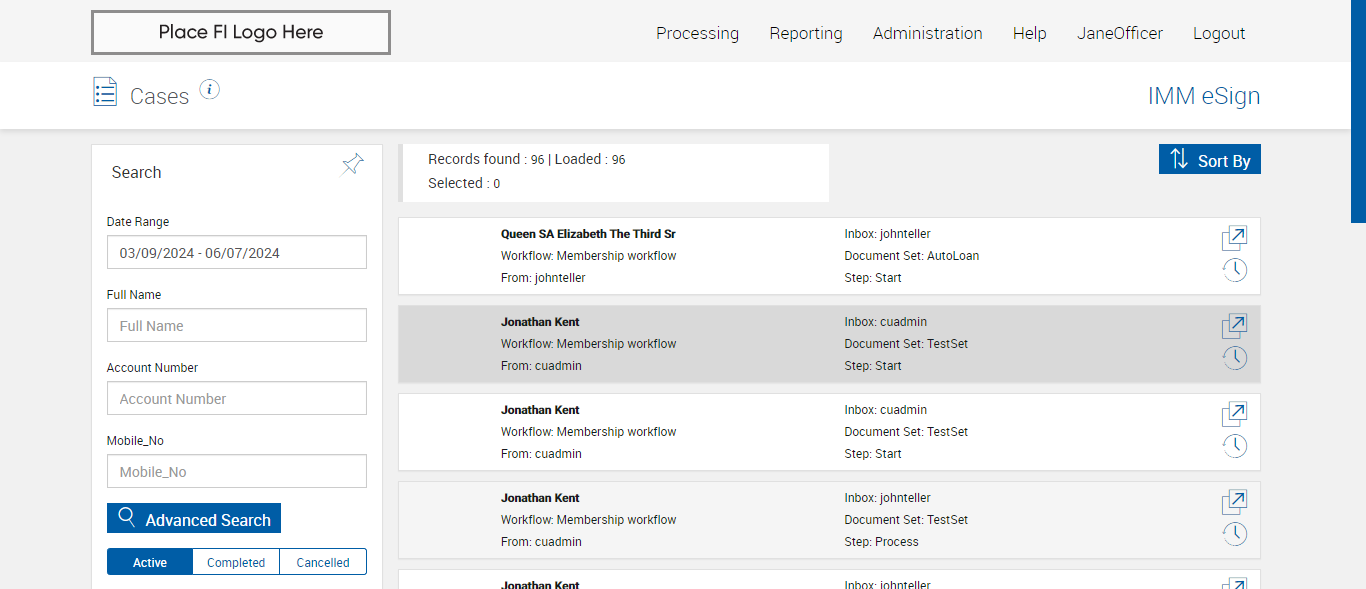This screenshot has width=1366, height=589.
Task: Open Queen SA Elizabeth case in new window
Action: click(1234, 238)
